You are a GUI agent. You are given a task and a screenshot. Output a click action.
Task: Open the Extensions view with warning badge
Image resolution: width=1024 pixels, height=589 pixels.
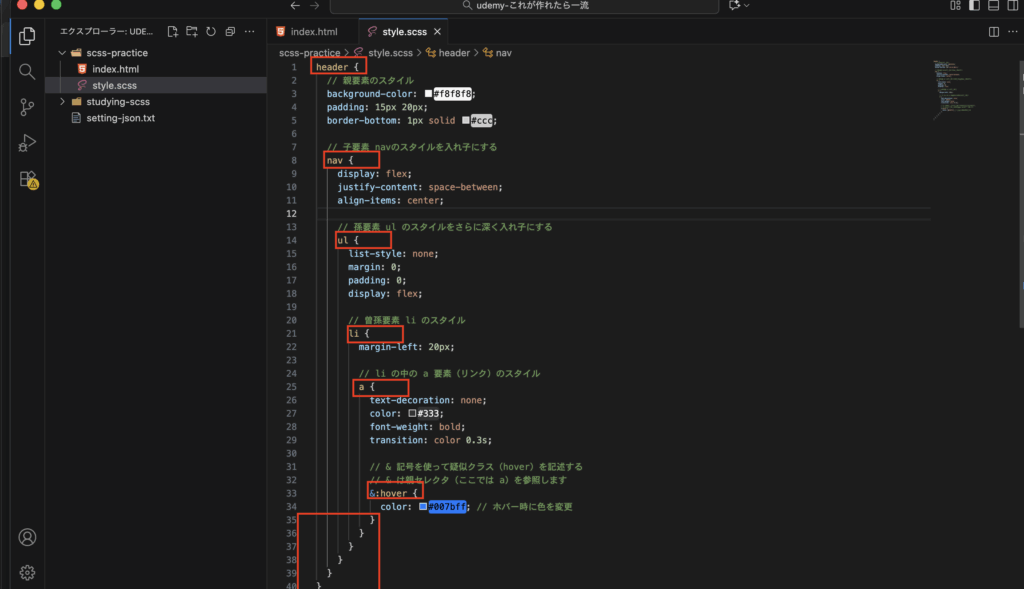click(x=27, y=179)
